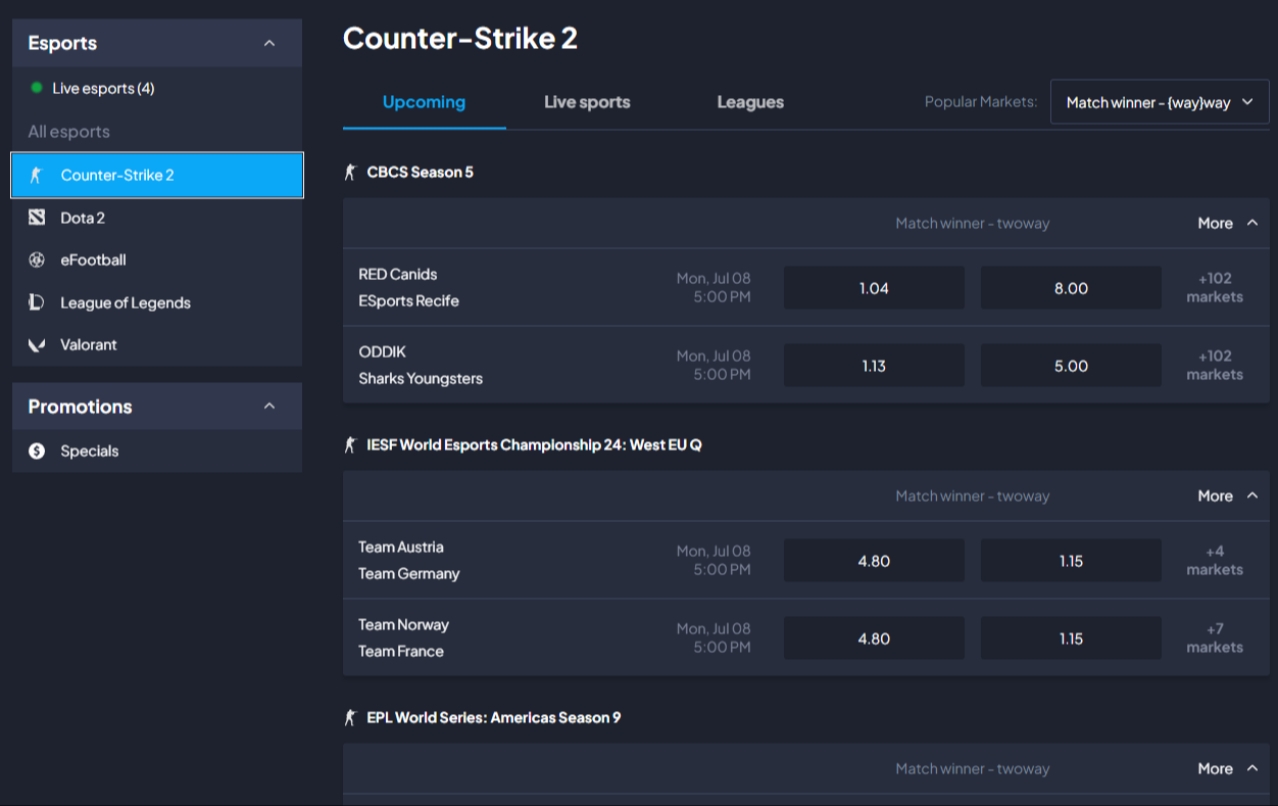
Task: Click the CBCS Season 5 league icon
Action: [x=350, y=172]
